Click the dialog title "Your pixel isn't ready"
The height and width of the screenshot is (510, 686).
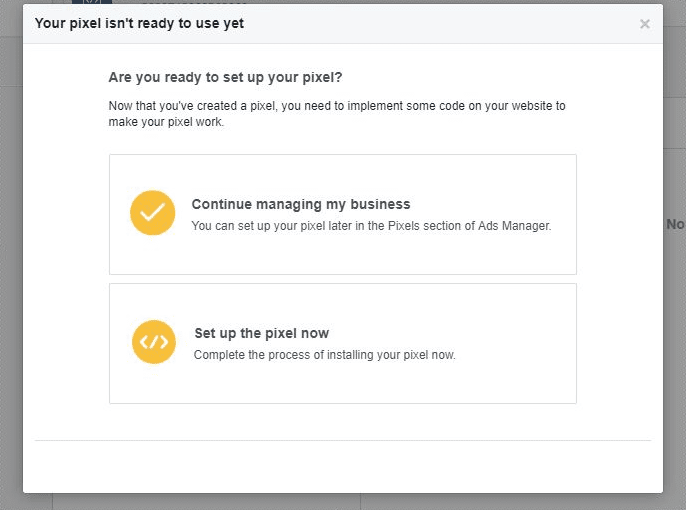click(x=139, y=23)
